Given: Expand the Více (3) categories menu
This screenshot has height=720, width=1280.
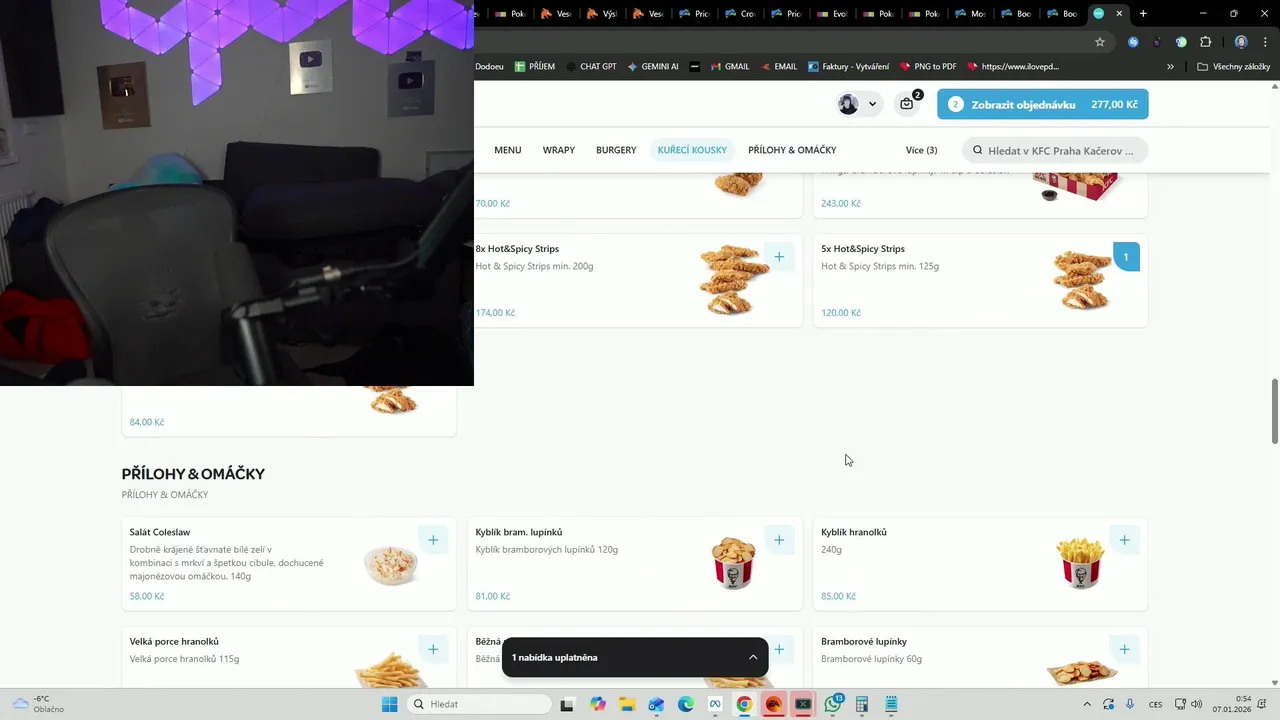Looking at the screenshot, I should pos(921,150).
